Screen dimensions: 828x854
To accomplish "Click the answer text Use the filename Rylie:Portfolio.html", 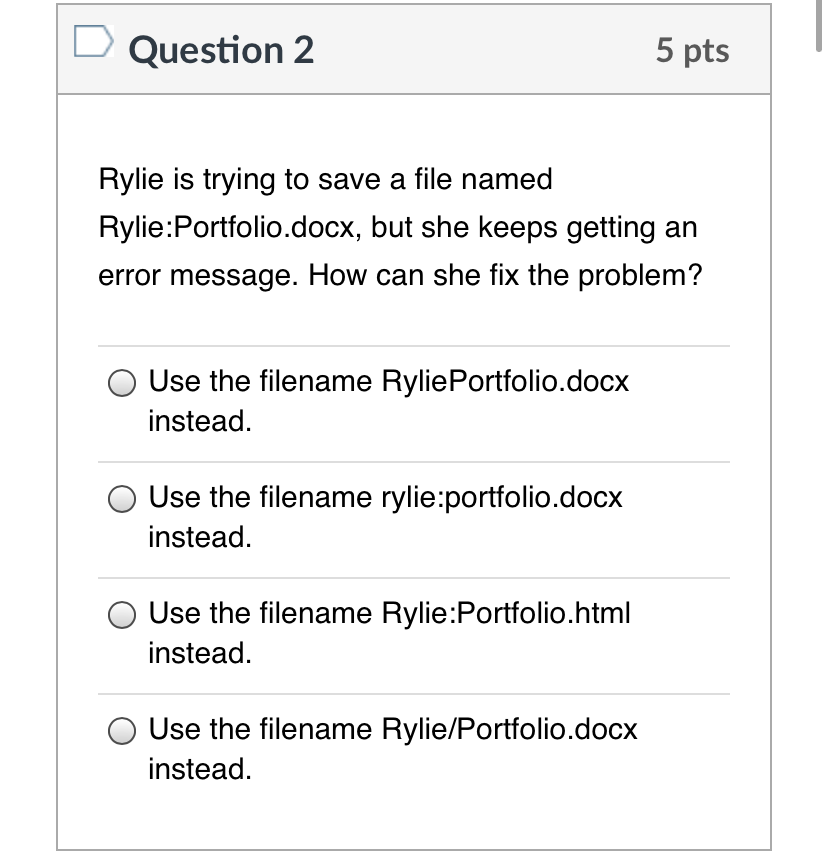I will tap(389, 613).
